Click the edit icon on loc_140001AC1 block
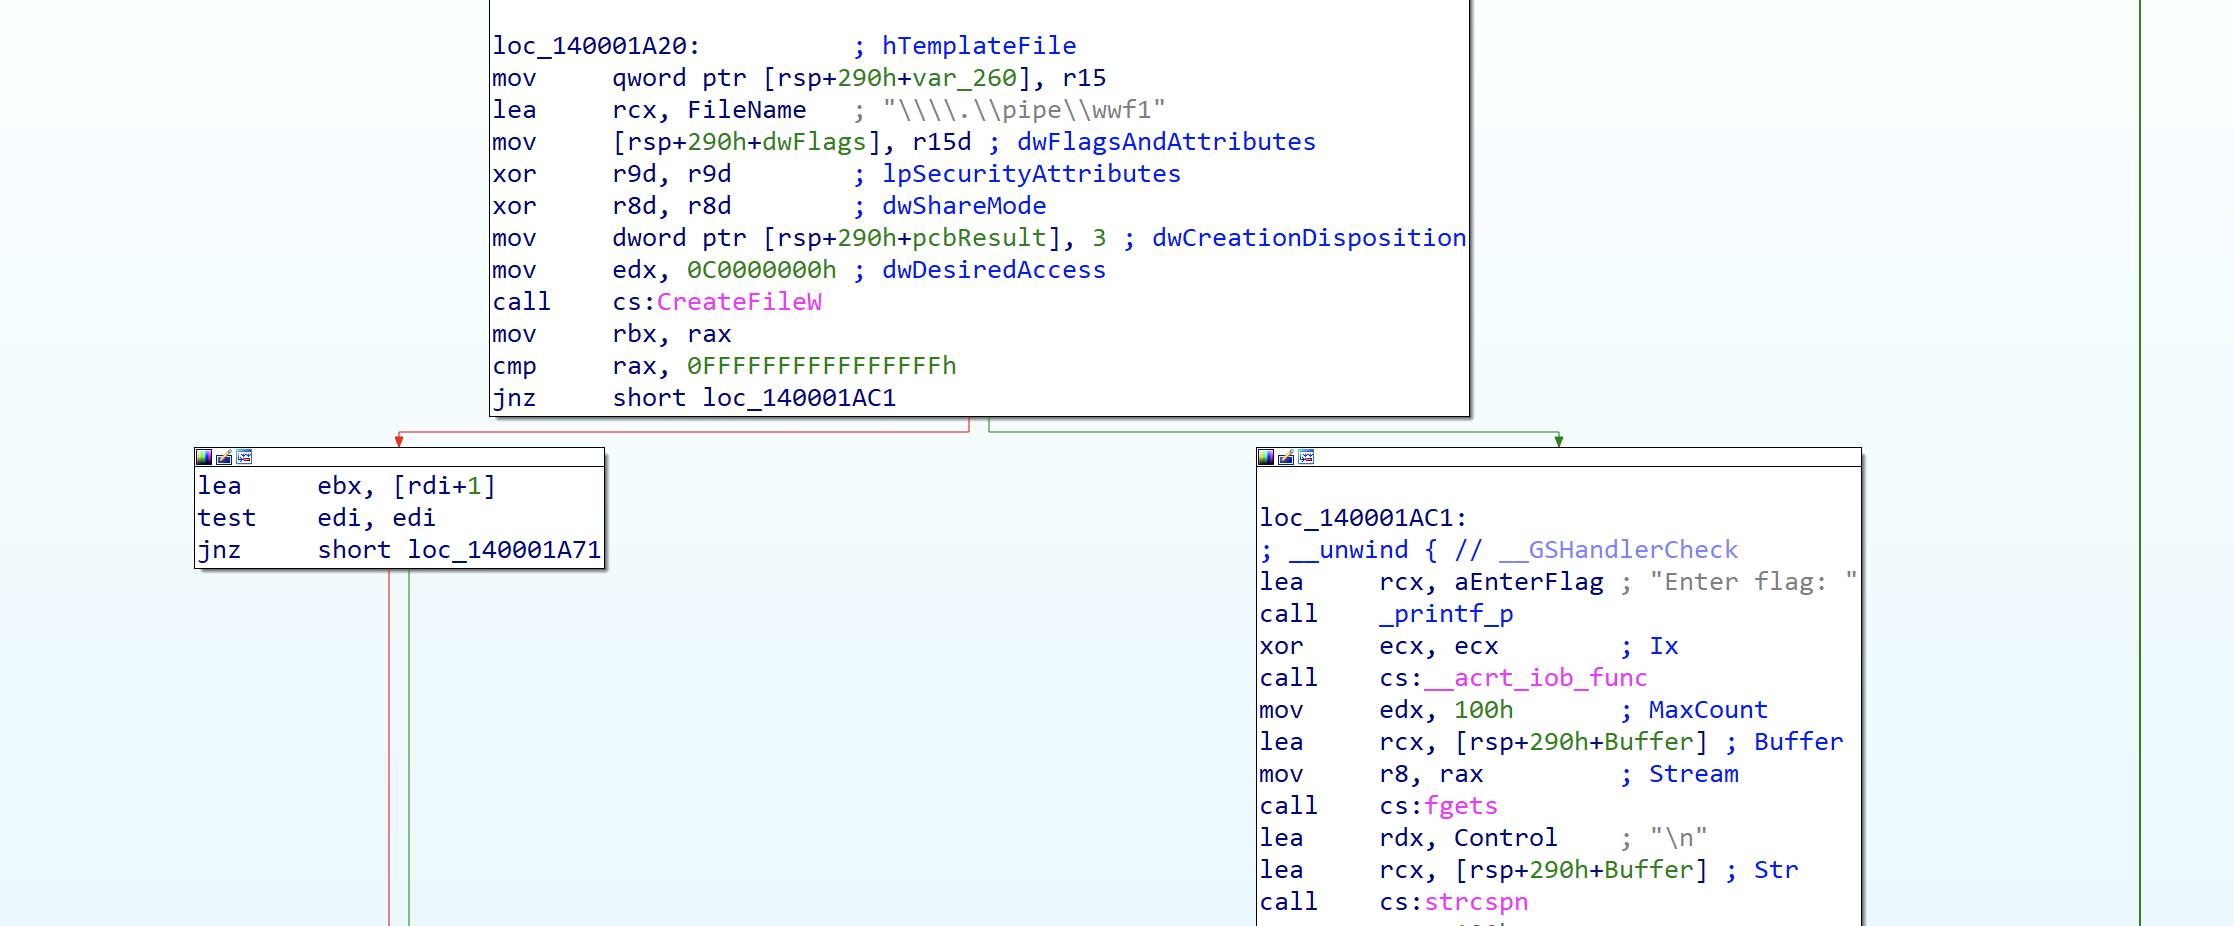 1286,457
